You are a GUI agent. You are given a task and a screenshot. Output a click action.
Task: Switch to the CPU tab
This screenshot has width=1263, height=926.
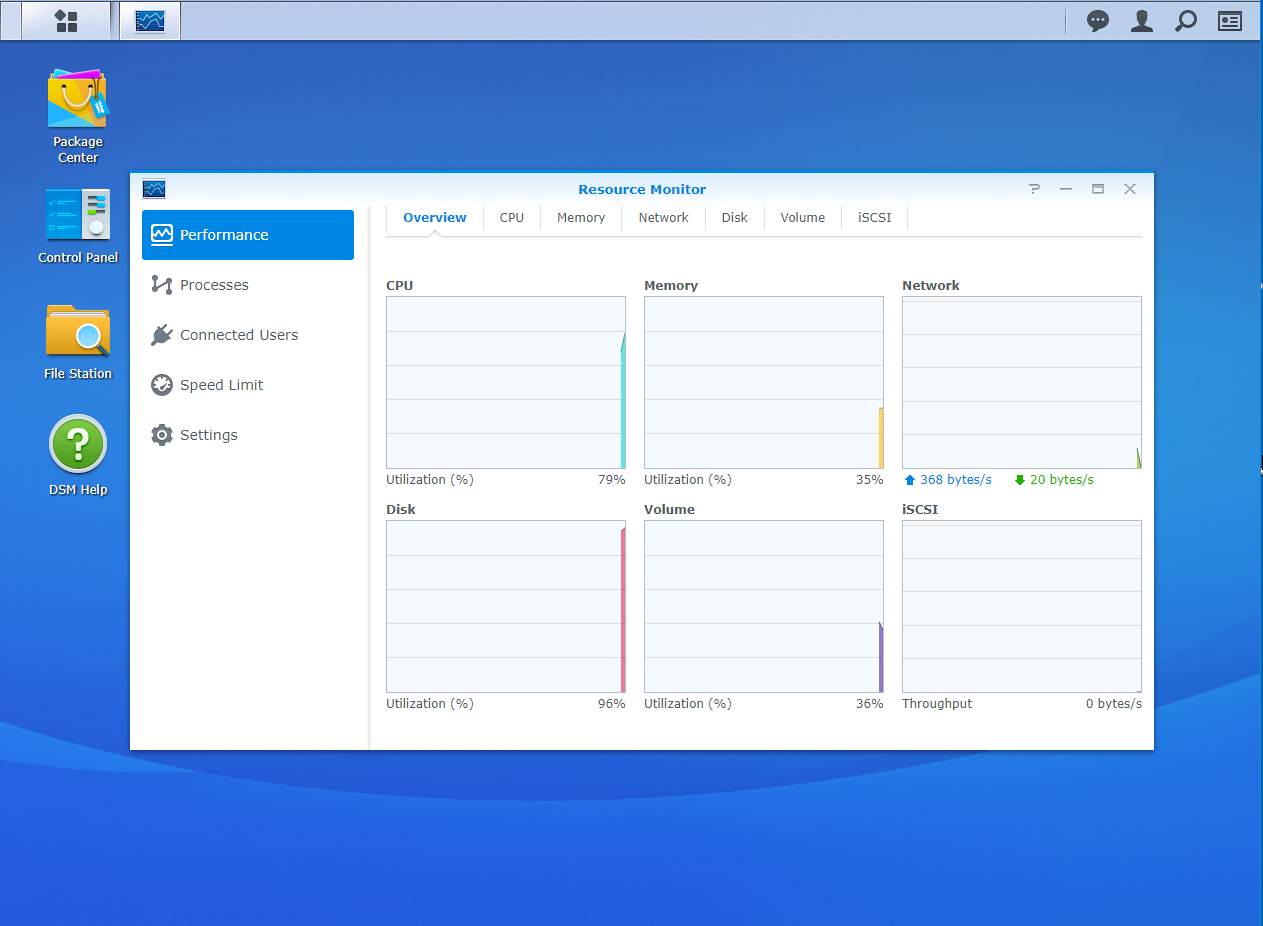(x=511, y=217)
